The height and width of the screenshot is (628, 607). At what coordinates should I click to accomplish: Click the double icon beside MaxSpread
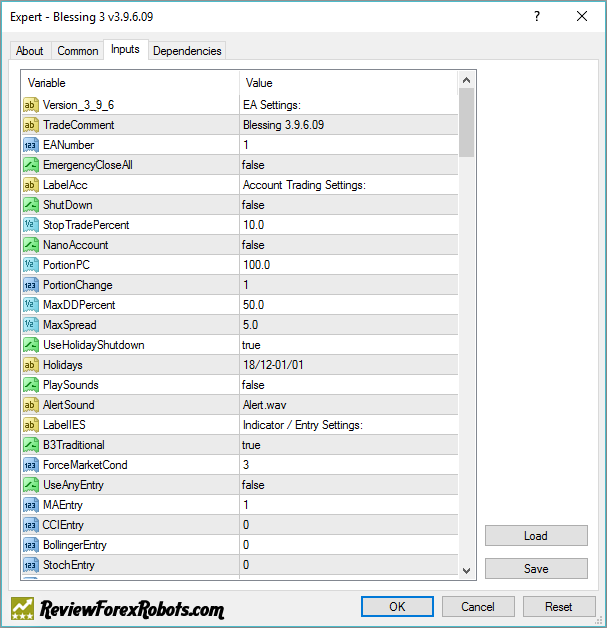point(31,325)
